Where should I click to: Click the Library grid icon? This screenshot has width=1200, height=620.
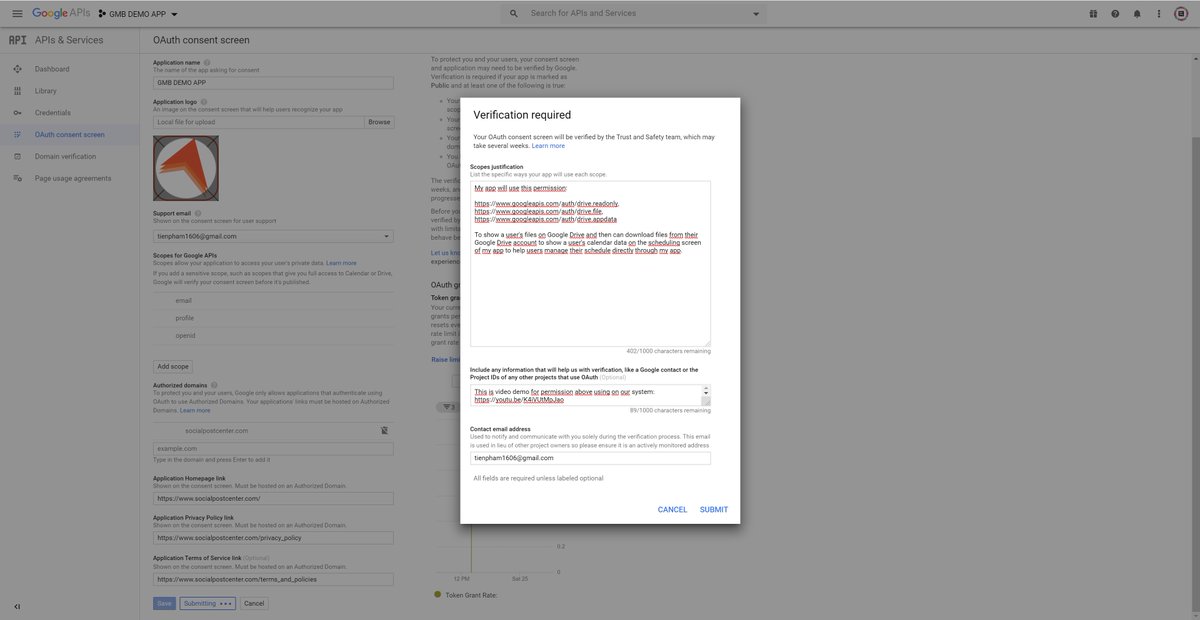17,91
